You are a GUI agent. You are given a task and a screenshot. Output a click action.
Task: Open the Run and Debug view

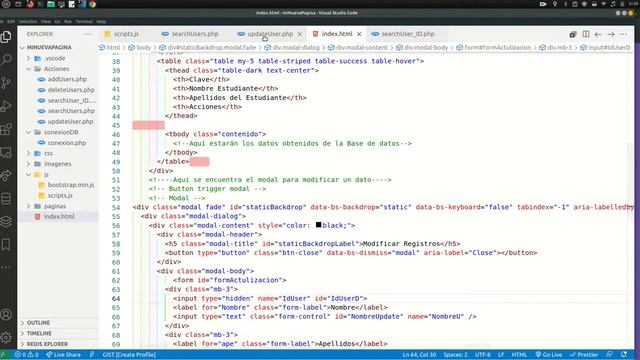pyautogui.click(x=6, y=106)
